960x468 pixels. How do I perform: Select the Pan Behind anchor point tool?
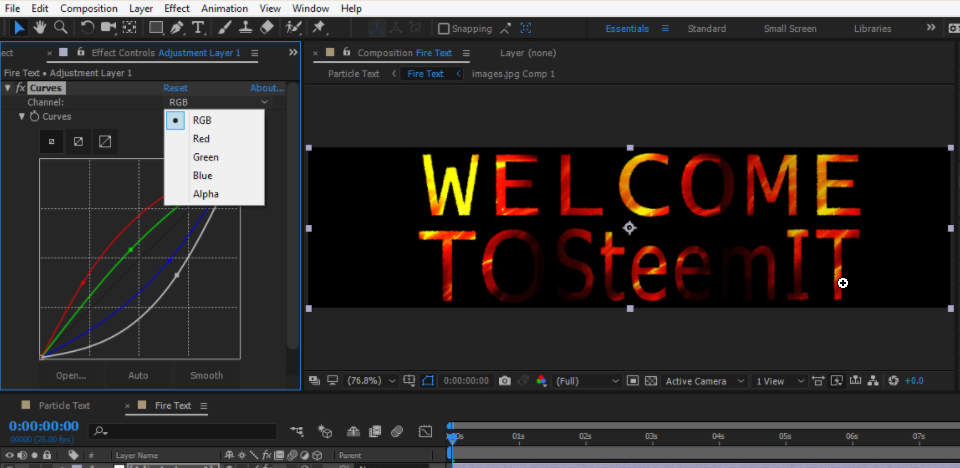pyautogui.click(x=129, y=28)
